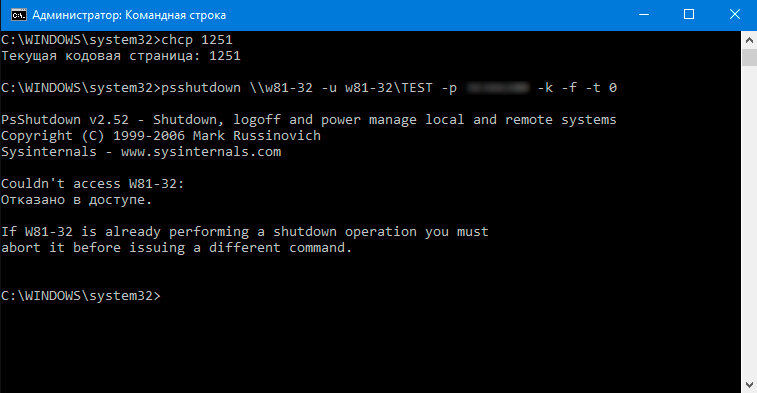Minimize the Command Prompt window

[644, 15]
